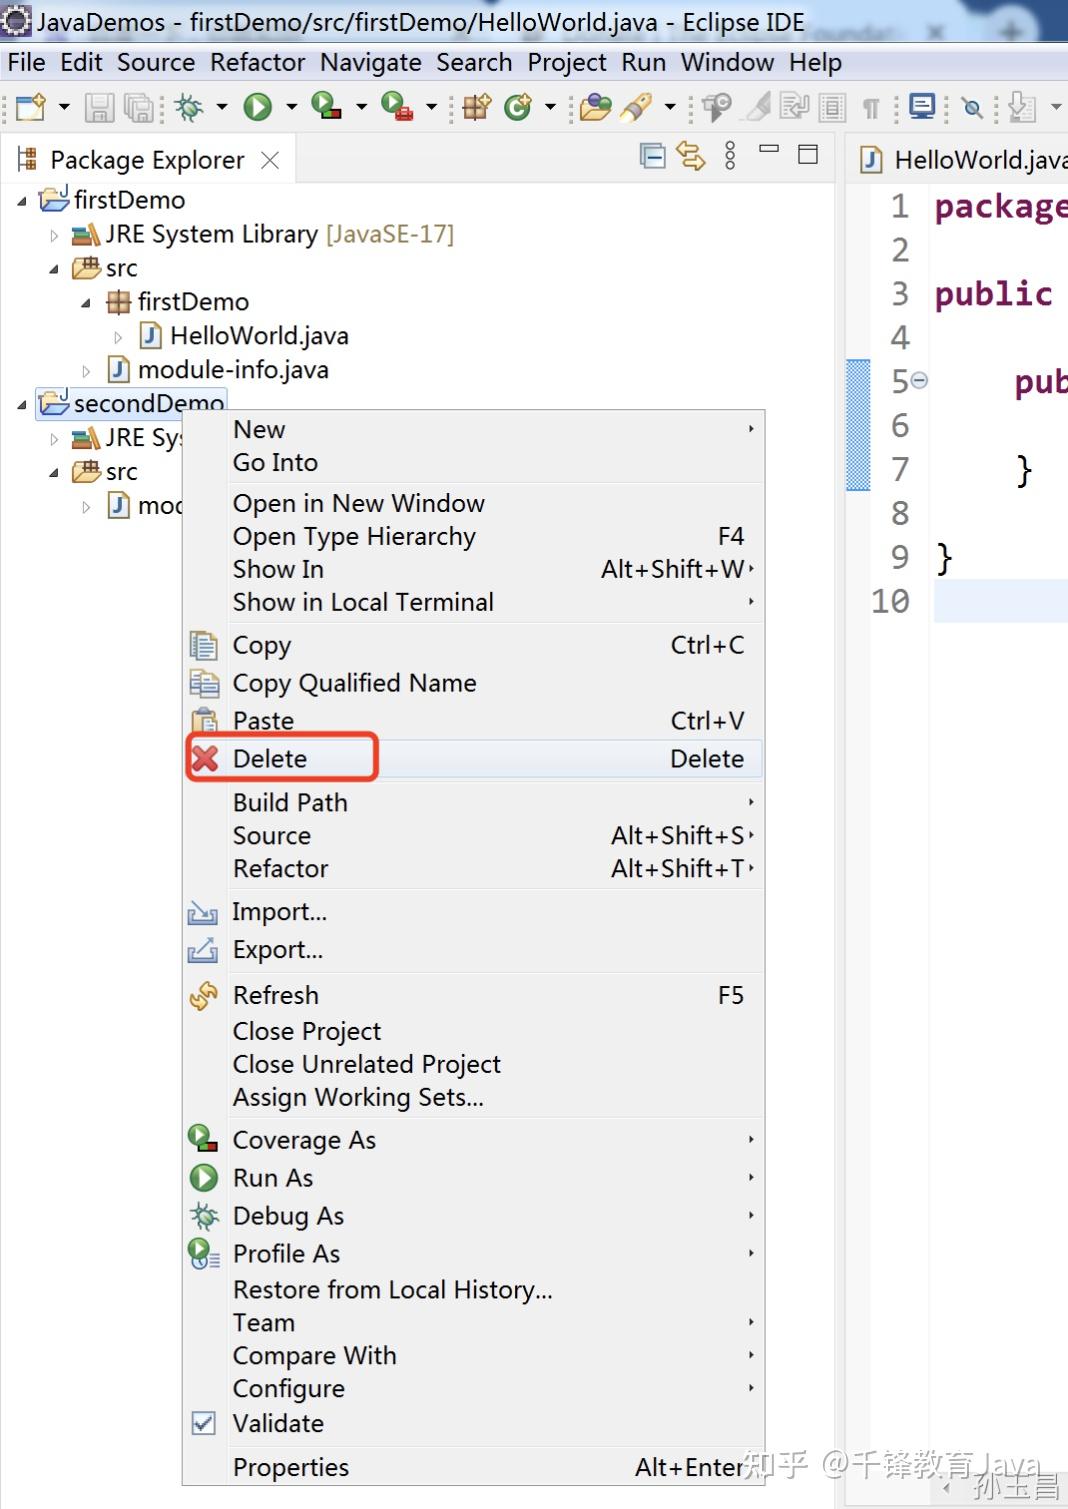This screenshot has width=1068, height=1509.
Task: Select Refactor from the context menu
Action: (x=280, y=868)
